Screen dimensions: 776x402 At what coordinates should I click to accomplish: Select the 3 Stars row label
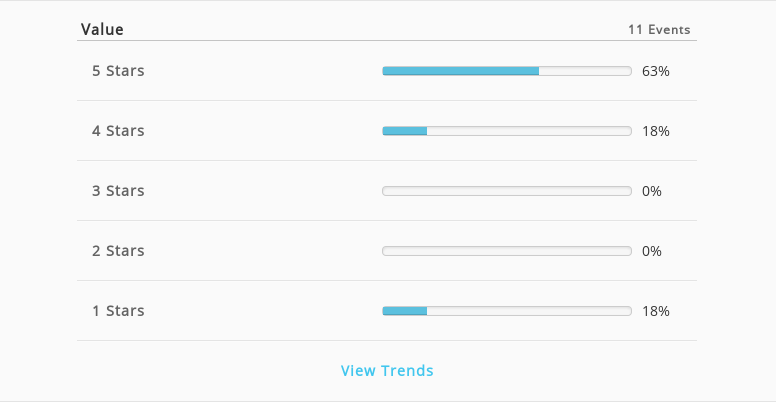point(118,191)
